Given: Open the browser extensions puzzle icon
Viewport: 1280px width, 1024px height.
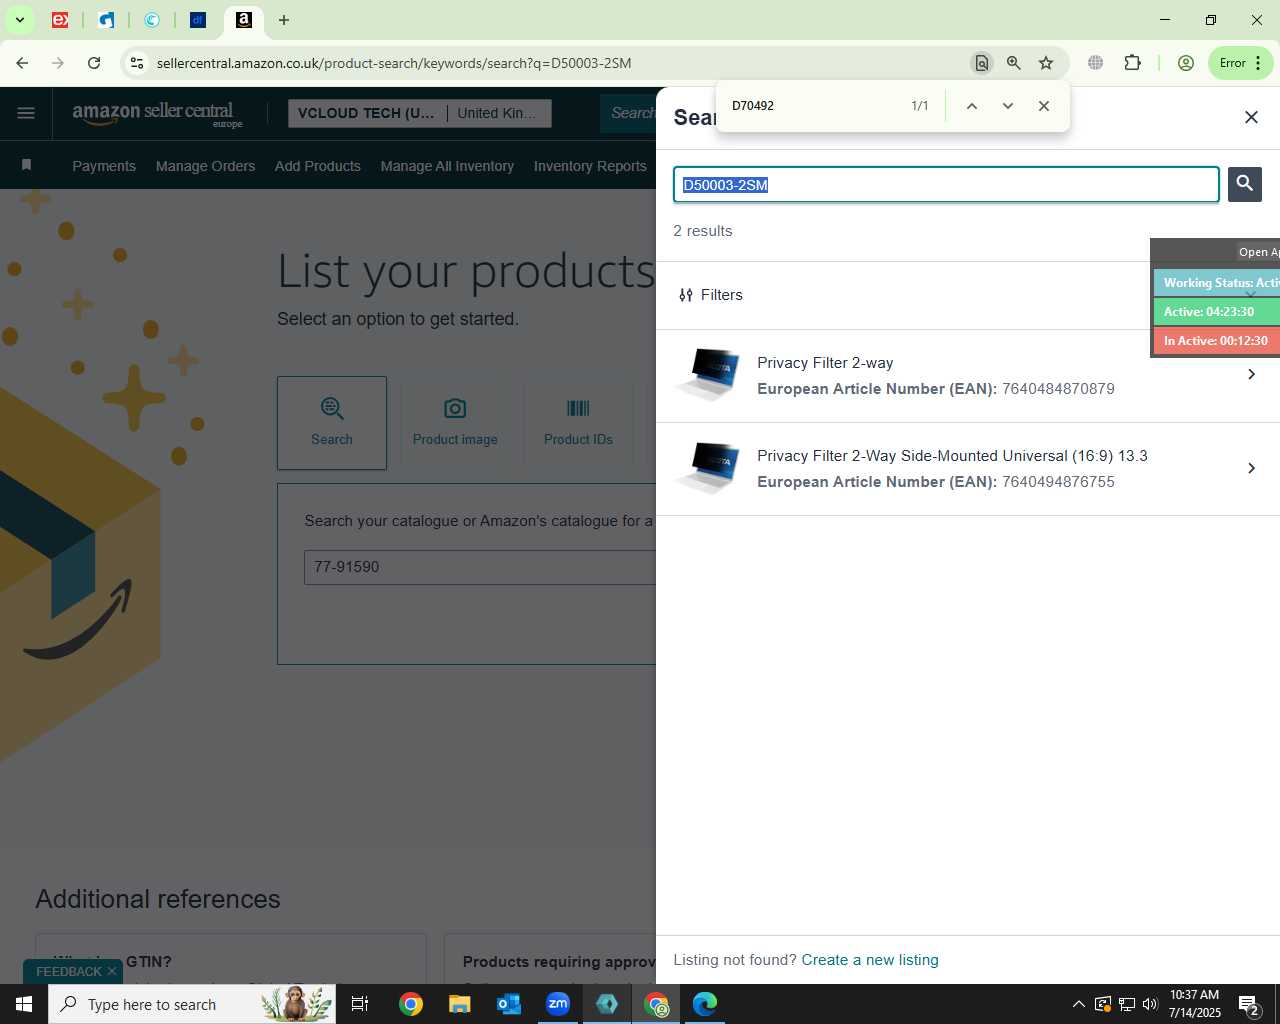Looking at the screenshot, I should click(1132, 63).
